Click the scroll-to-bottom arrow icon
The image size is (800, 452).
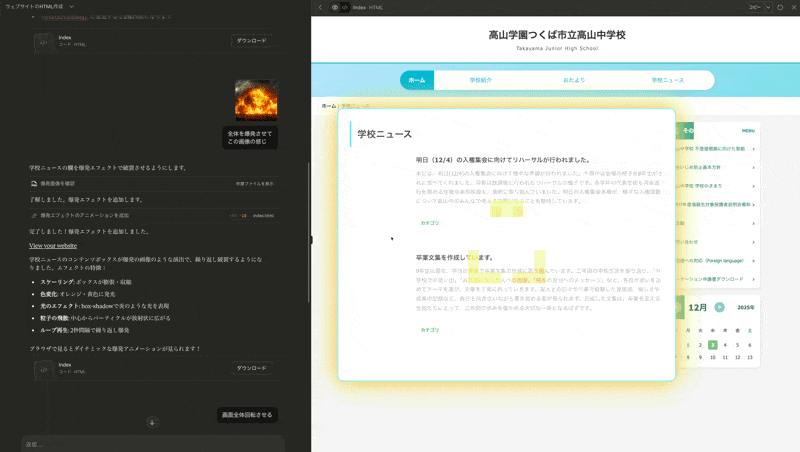[x=152, y=422]
